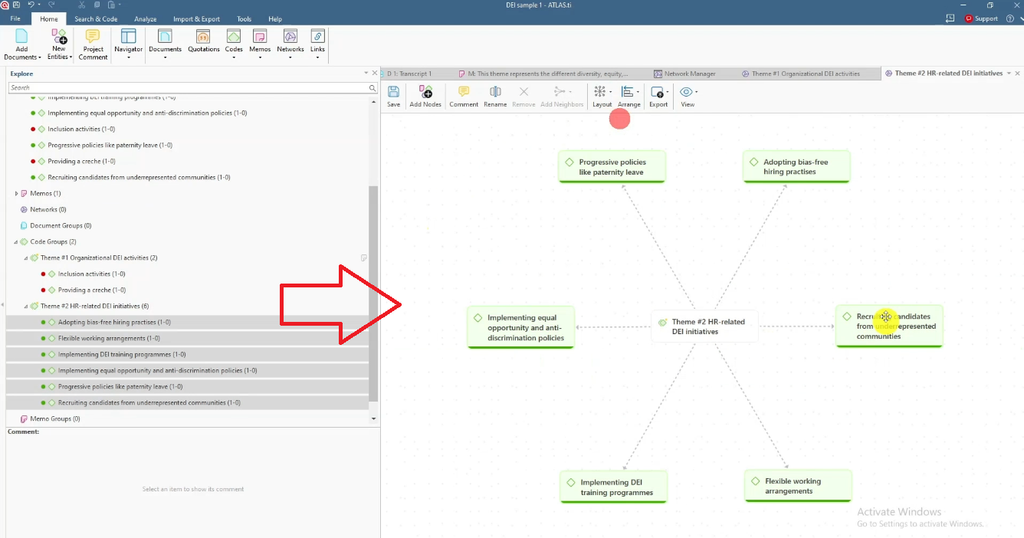This screenshot has height=538, width=1024.
Task: Select Recruiting candidates row under Theme #2
Action: point(187,403)
